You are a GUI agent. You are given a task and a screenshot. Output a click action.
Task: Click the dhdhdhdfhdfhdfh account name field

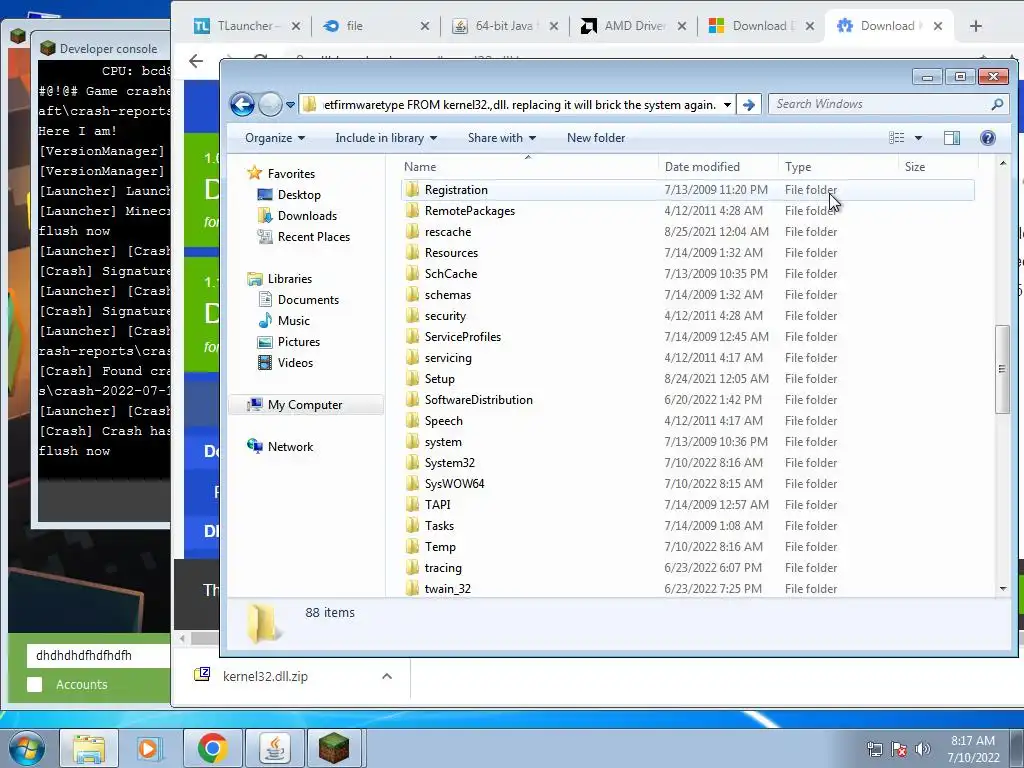pyautogui.click(x=98, y=655)
